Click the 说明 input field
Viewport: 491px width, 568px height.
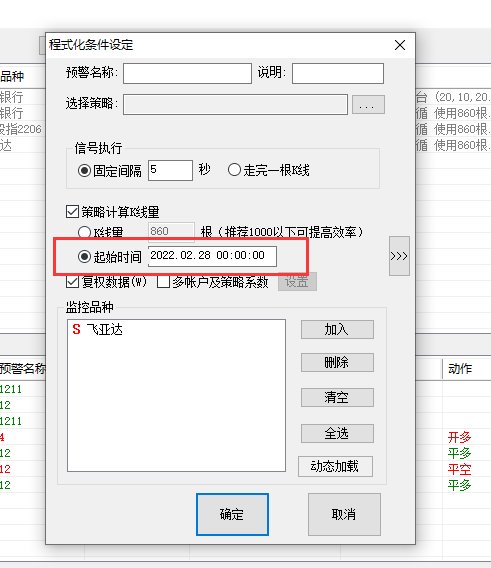tap(338, 74)
